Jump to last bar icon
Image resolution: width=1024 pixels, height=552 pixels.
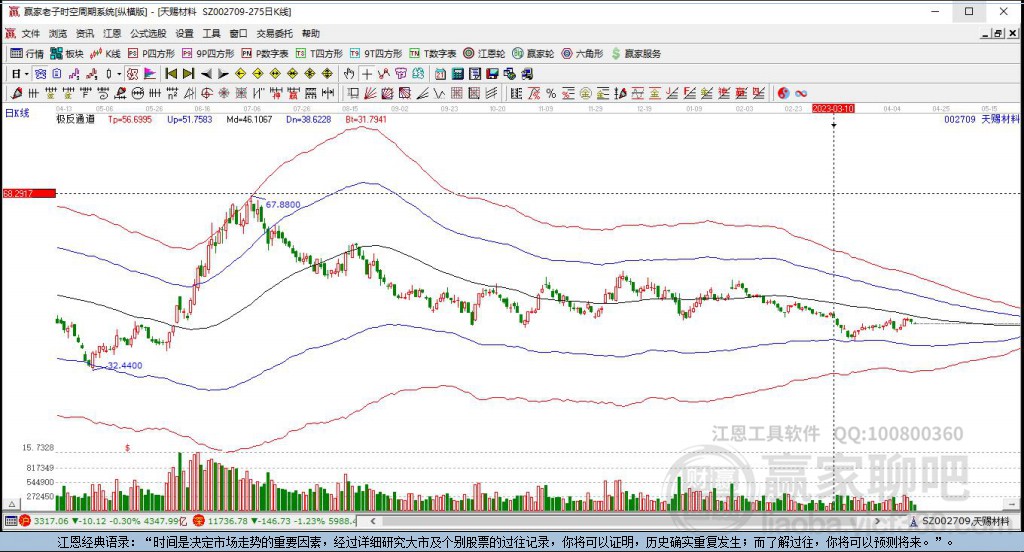pos(188,74)
